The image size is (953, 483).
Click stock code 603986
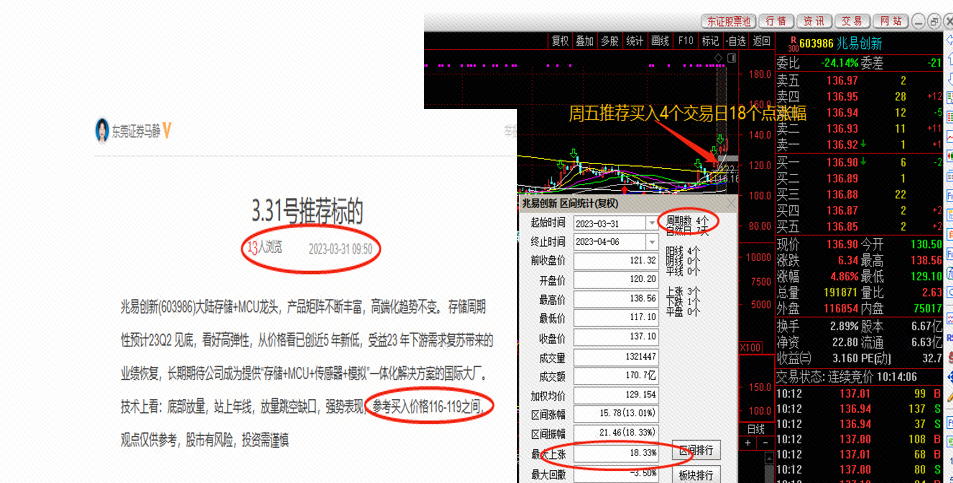pos(816,44)
